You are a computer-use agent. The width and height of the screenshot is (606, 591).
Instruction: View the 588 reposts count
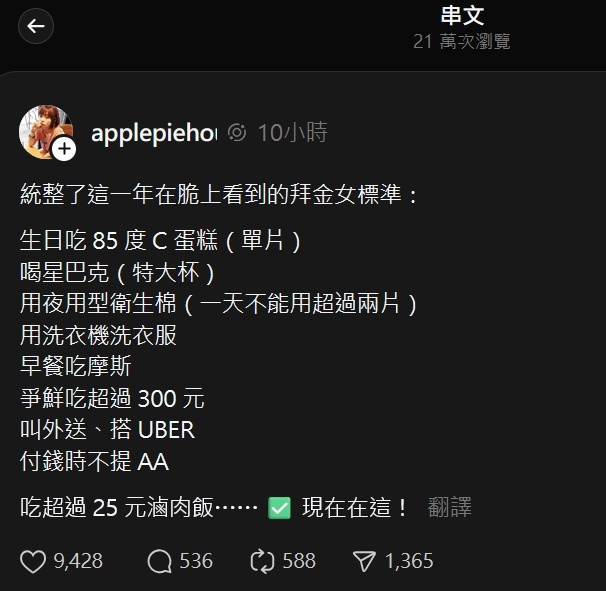pos(299,561)
